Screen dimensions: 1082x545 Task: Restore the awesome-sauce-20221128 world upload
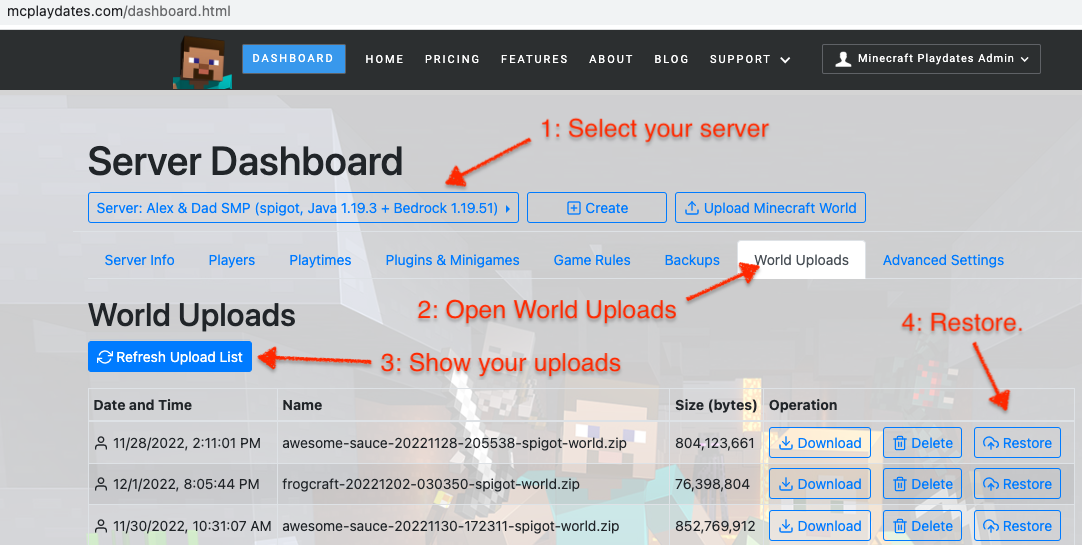tap(1017, 443)
